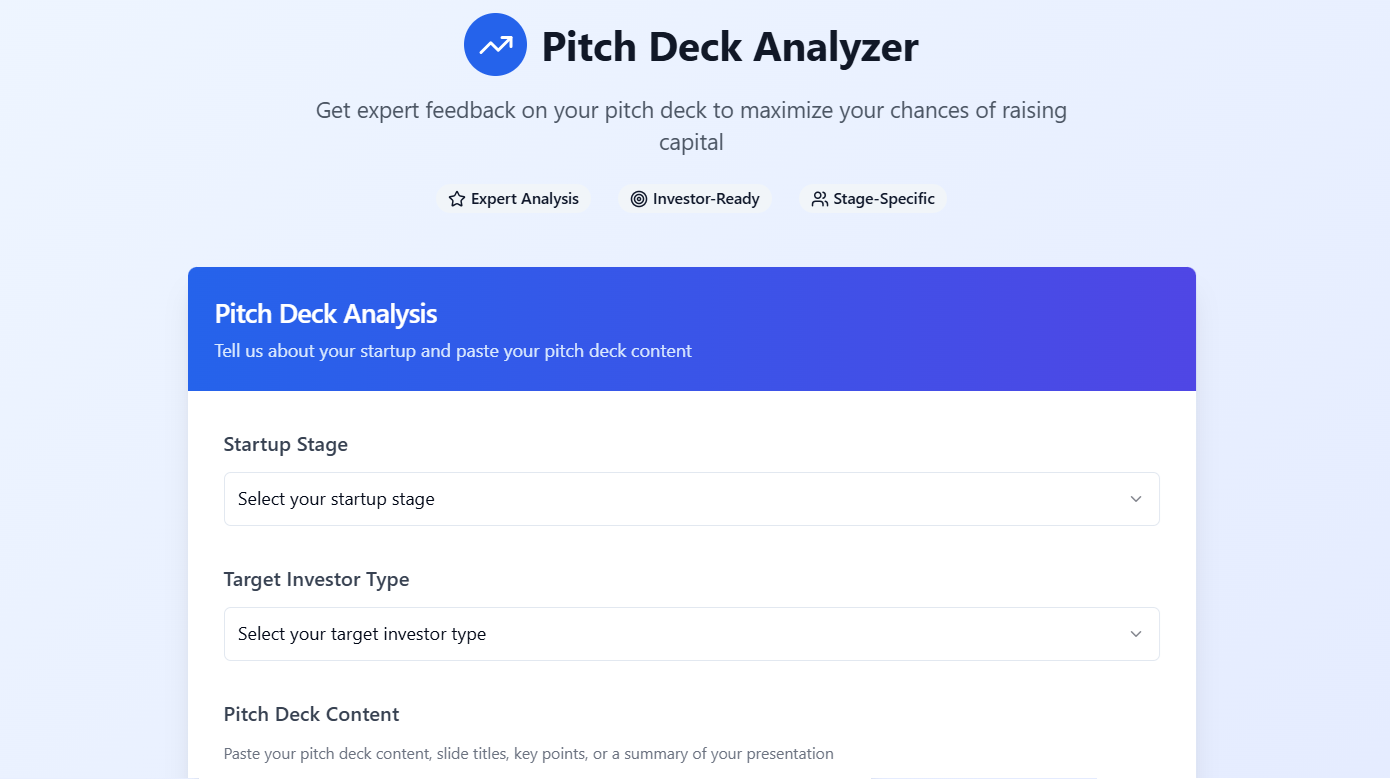Click the Startup Stage field label
Viewport: 1390px width, 779px height.
pos(286,445)
